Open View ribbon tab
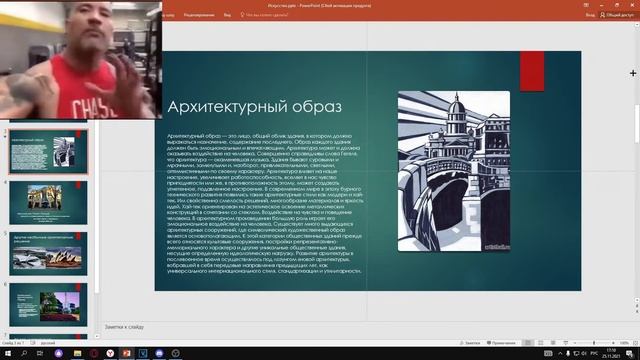 227,15
